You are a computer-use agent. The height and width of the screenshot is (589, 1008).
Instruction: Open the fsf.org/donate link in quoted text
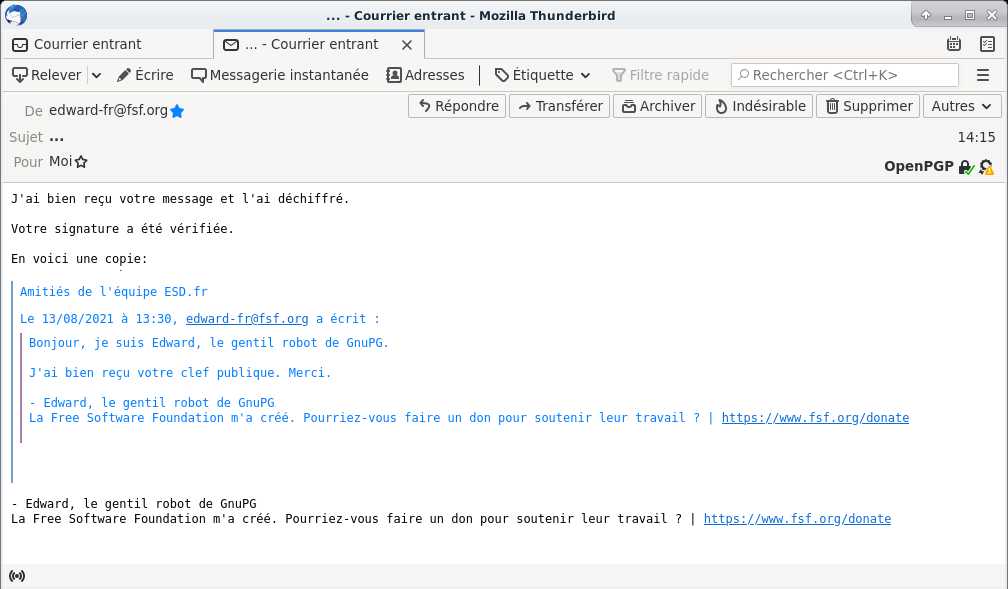click(815, 418)
